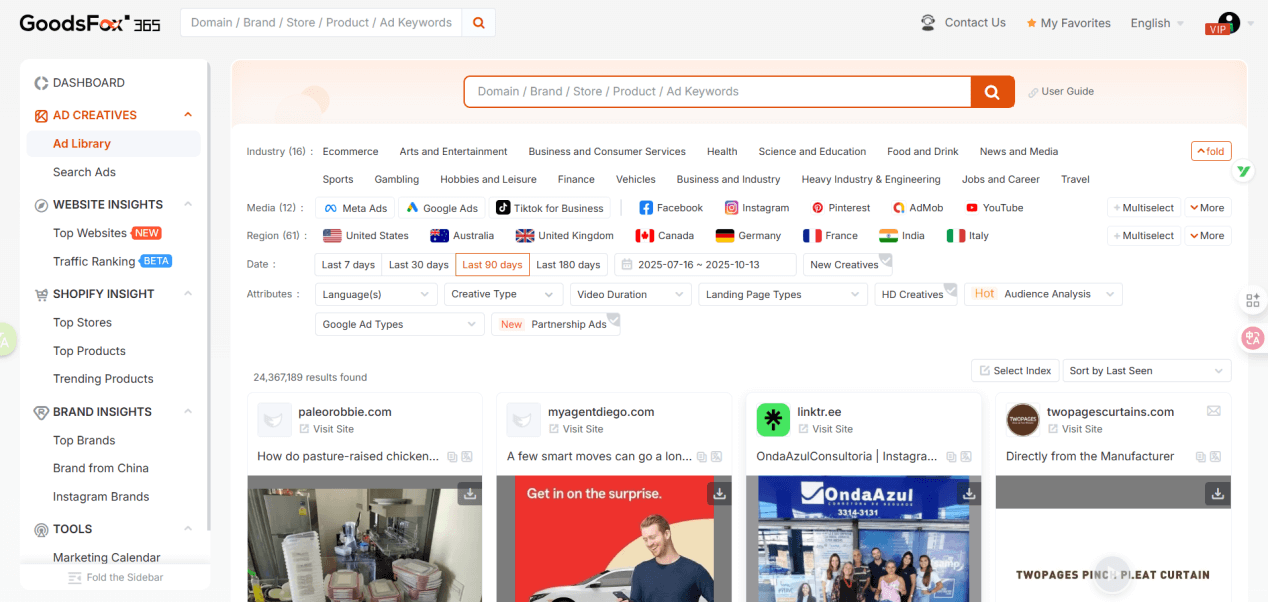Toggle the New Creatives filter

(x=846, y=265)
